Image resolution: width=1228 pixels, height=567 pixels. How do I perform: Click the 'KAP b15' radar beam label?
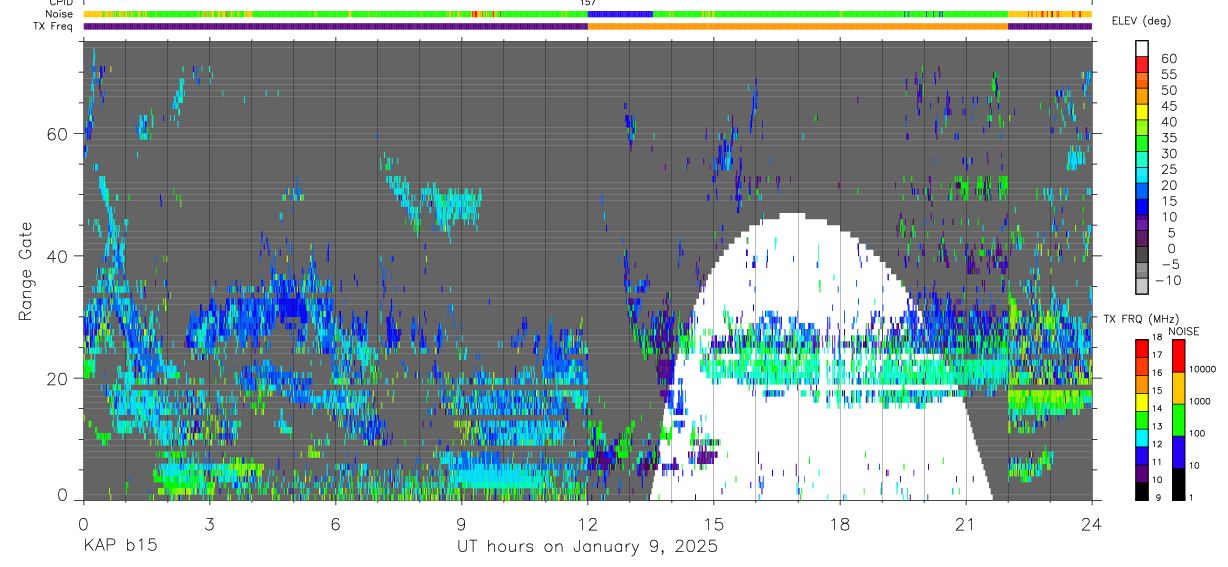tap(119, 547)
